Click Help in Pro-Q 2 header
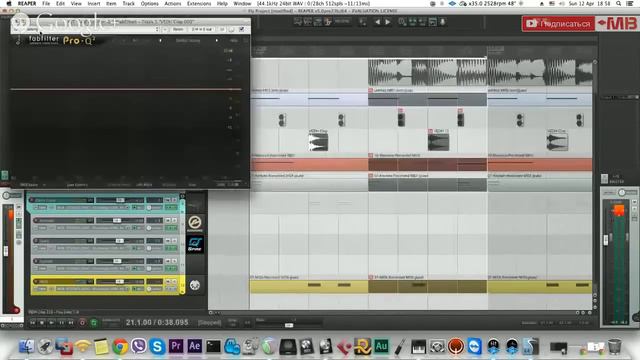 point(233,40)
